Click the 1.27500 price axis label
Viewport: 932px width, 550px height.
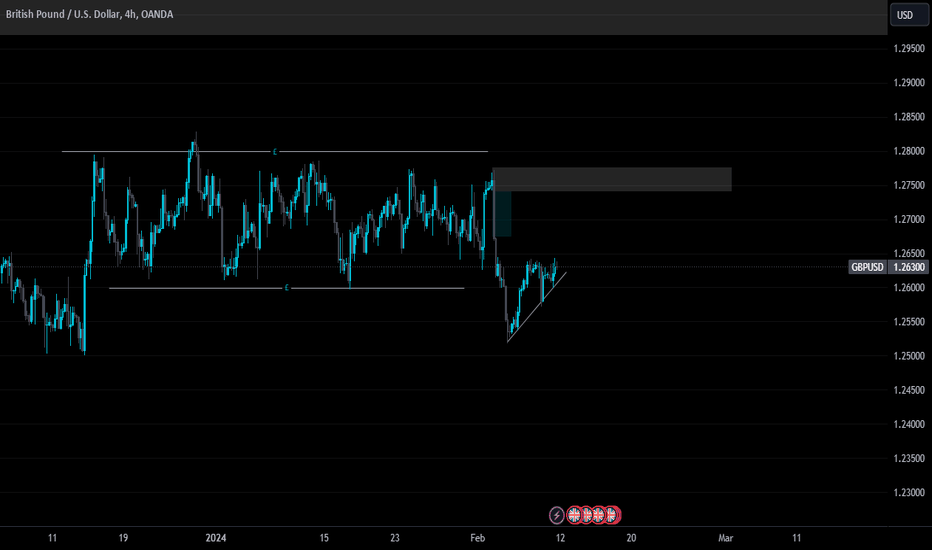click(x=909, y=186)
